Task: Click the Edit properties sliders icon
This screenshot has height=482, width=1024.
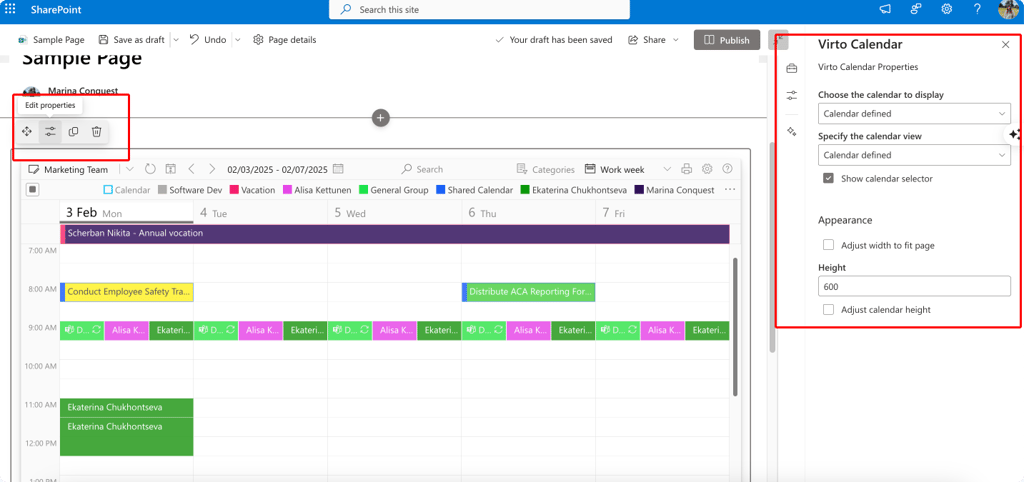Action: coord(50,131)
